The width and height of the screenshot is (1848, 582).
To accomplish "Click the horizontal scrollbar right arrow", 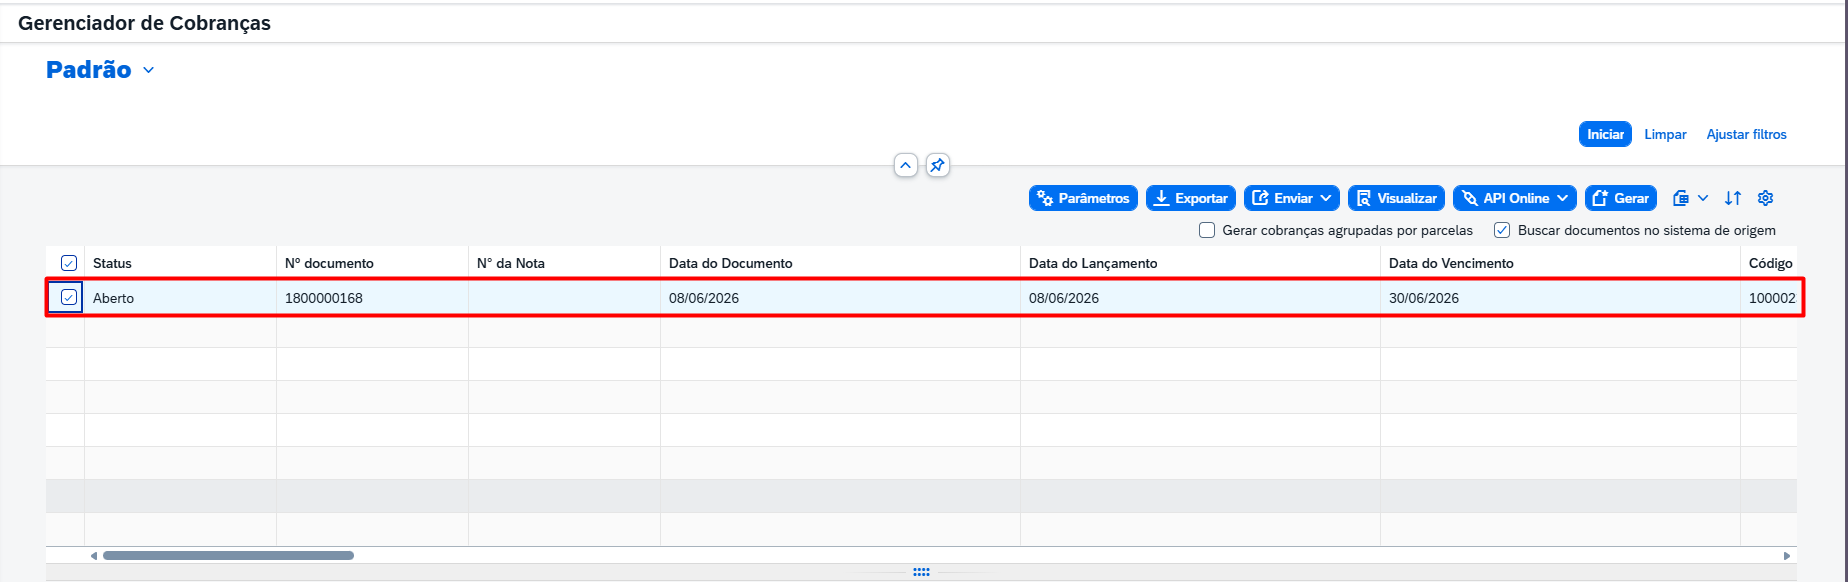I will click(1787, 555).
